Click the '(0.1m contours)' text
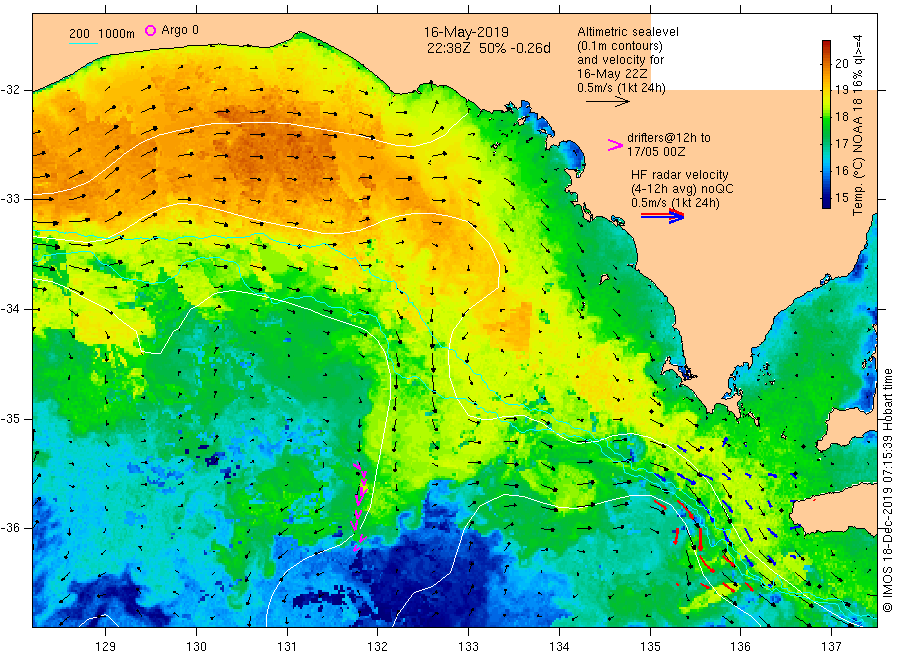The width and height of the screenshot is (900, 660). [620, 46]
